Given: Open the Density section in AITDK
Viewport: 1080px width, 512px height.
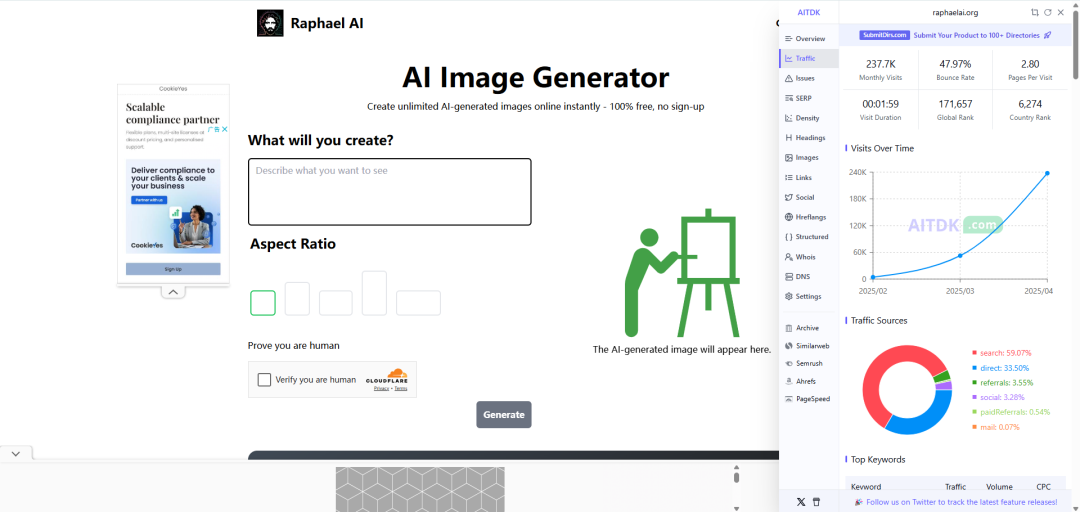Looking at the screenshot, I should coord(809,118).
